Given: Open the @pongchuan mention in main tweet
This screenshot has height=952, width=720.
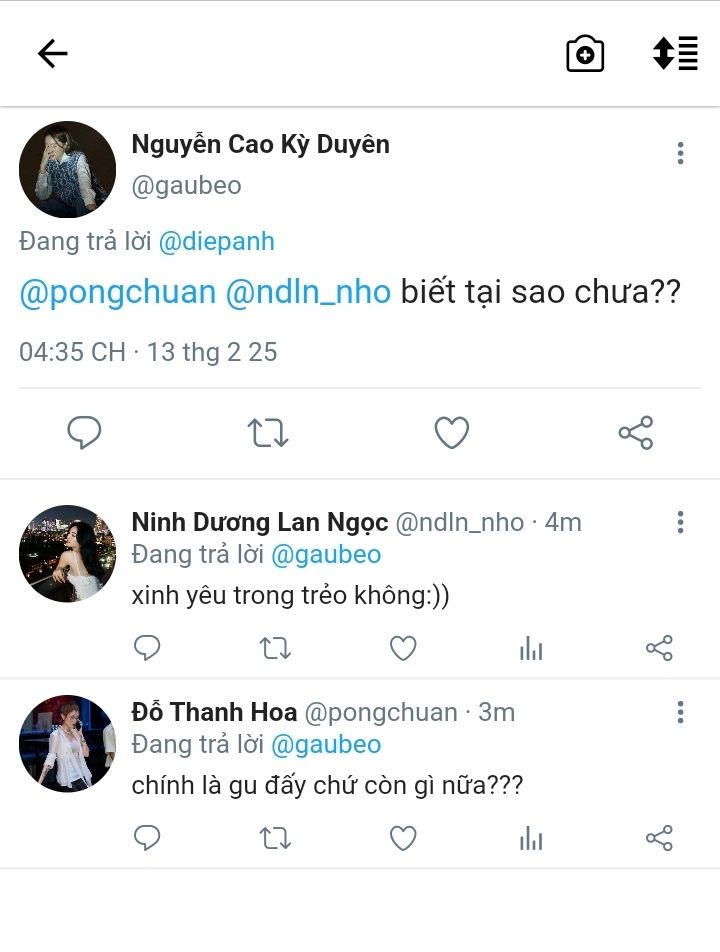Looking at the screenshot, I should pos(118,292).
